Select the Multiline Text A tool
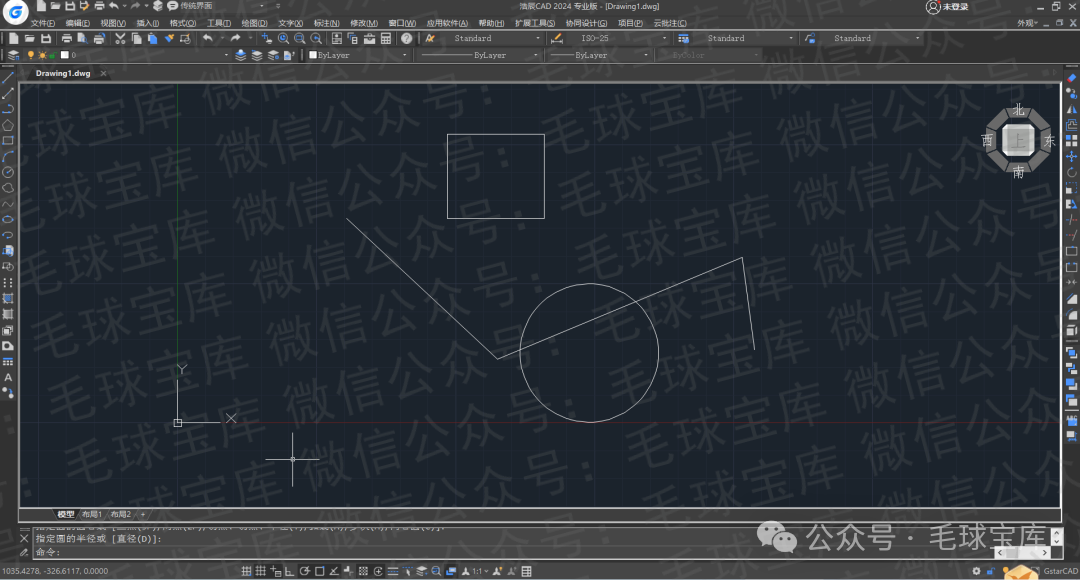Screen dimensions: 1080x580 click(x=8, y=377)
